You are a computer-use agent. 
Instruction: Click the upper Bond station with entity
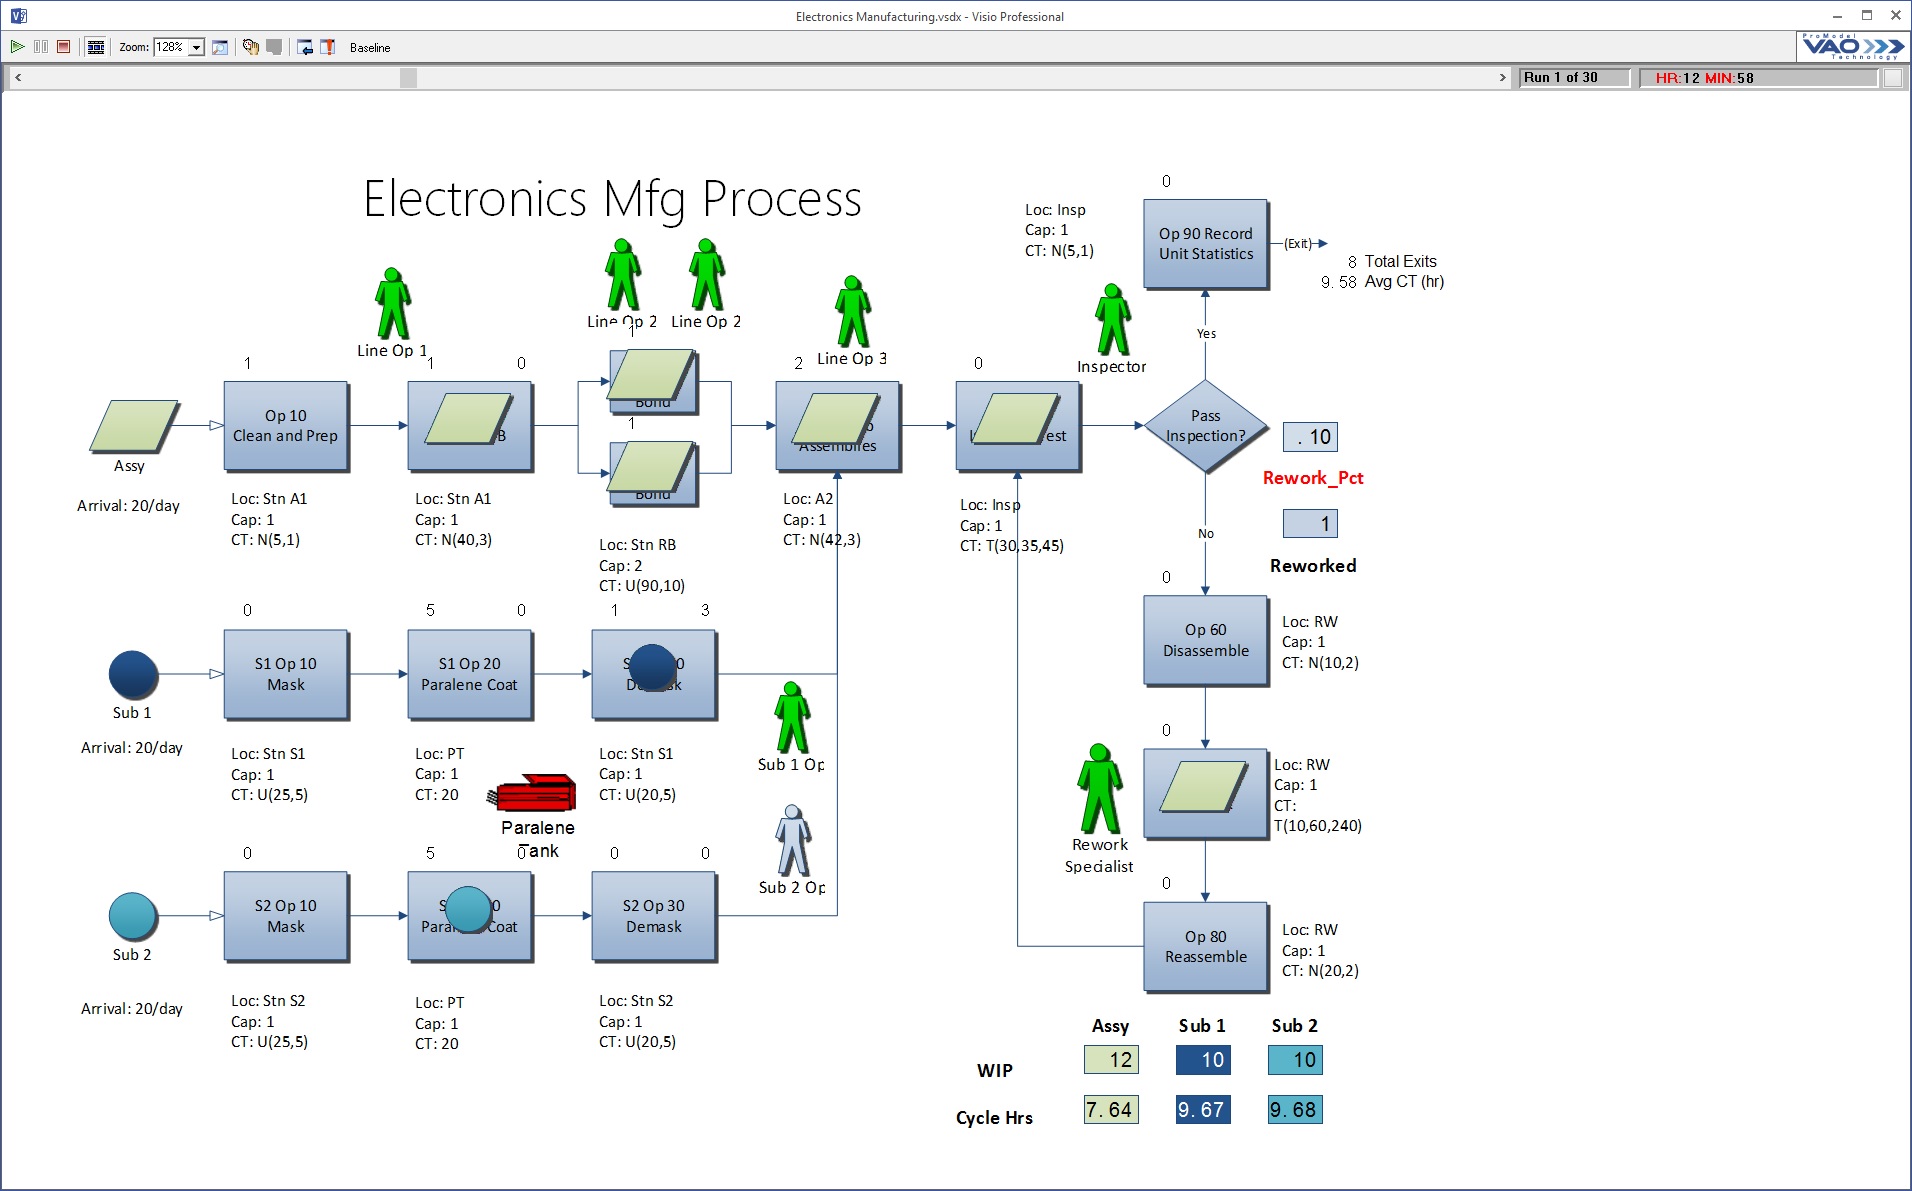[x=653, y=381]
